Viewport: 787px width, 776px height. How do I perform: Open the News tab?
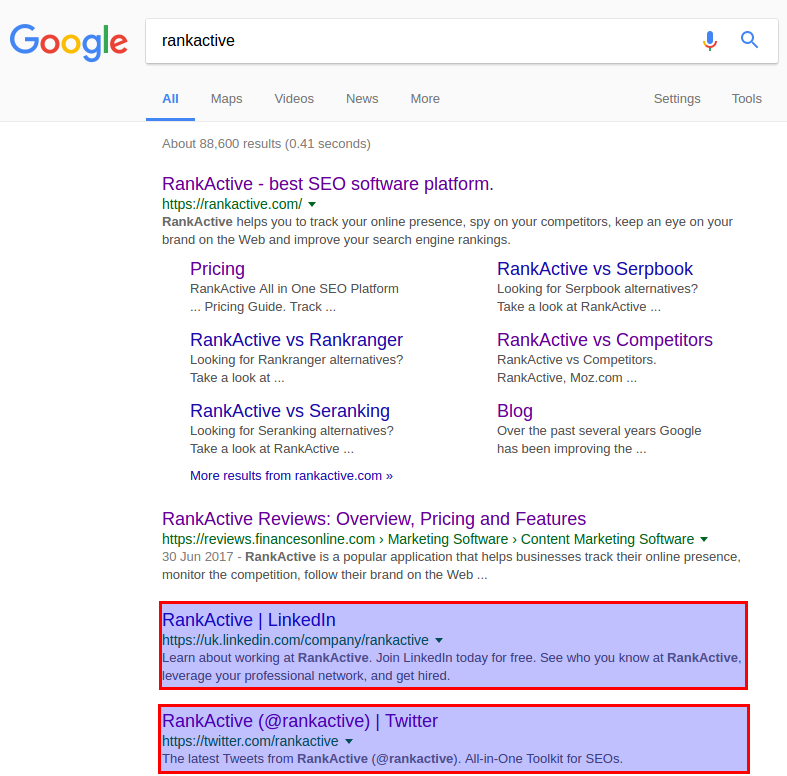click(x=362, y=99)
